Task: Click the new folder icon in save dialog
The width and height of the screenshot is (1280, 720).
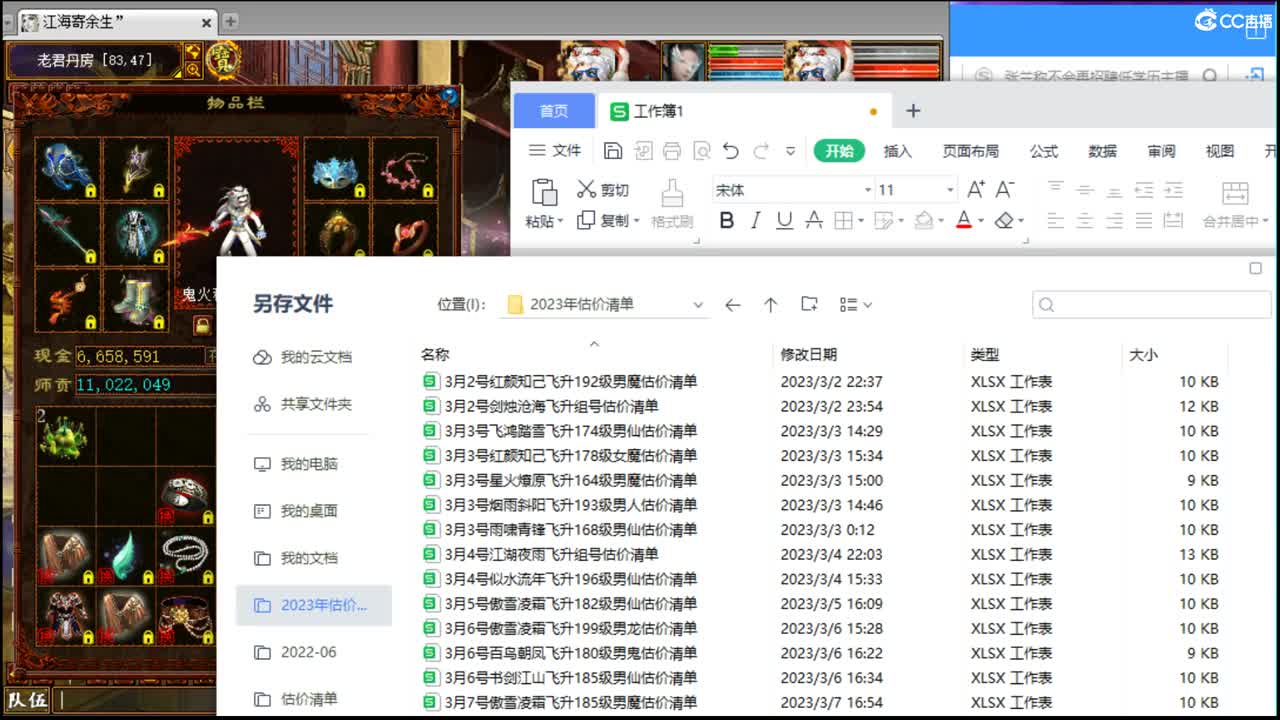Action: pos(809,304)
